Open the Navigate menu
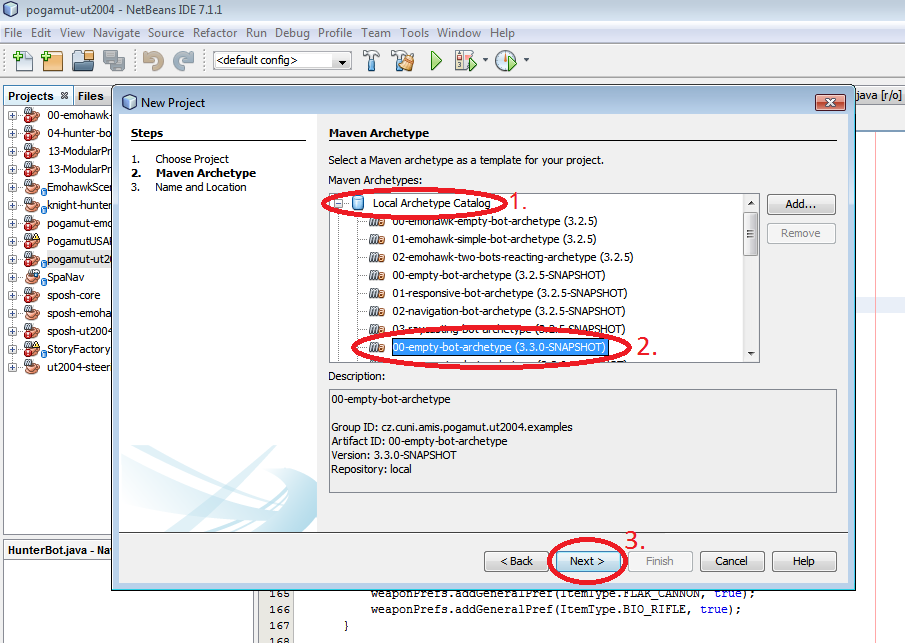Viewport: 905px width, 643px height. coord(117,33)
